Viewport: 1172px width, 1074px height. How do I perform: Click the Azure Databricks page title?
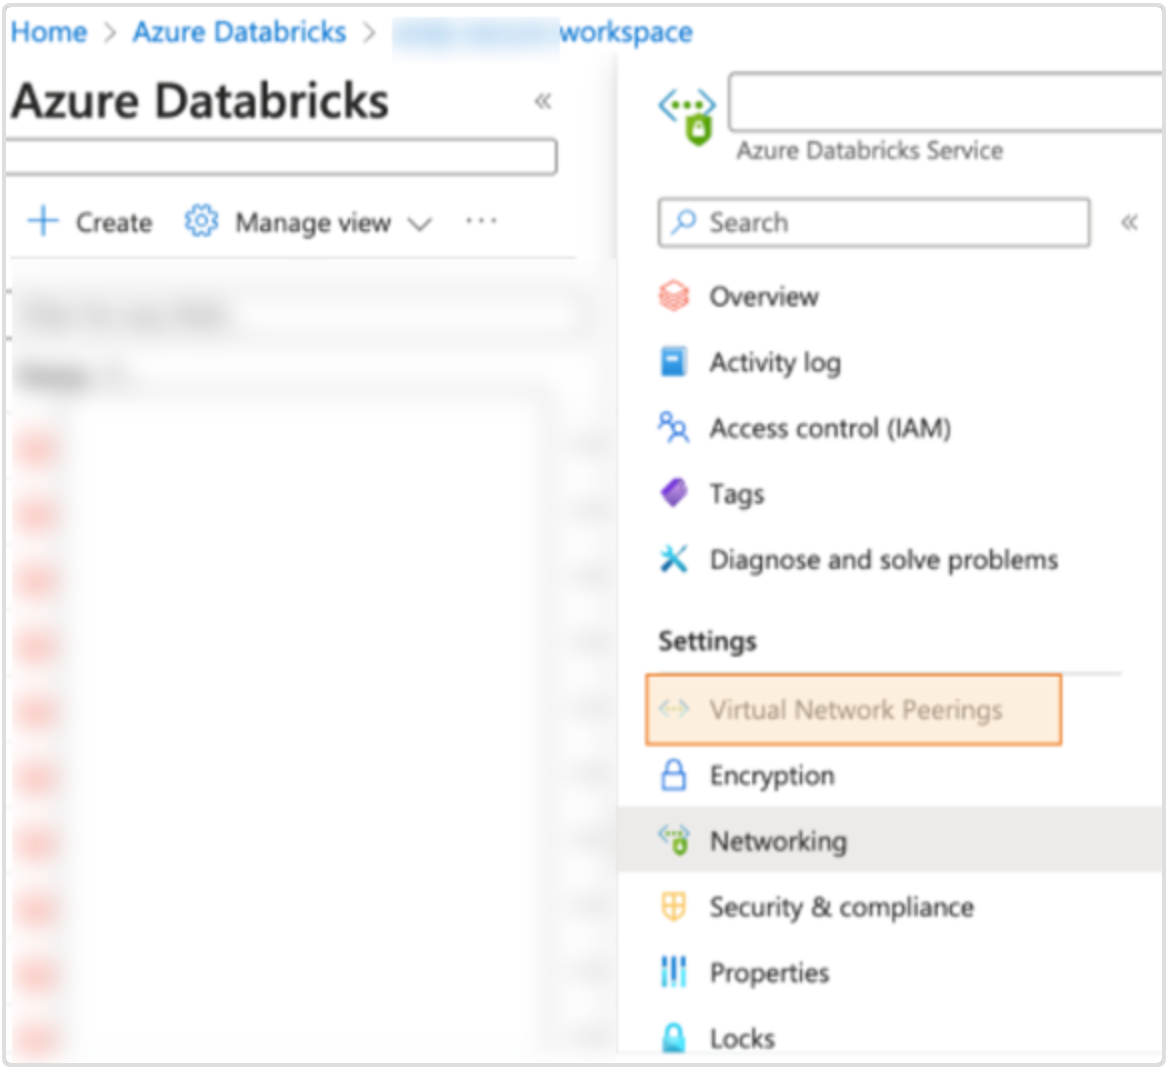[200, 101]
